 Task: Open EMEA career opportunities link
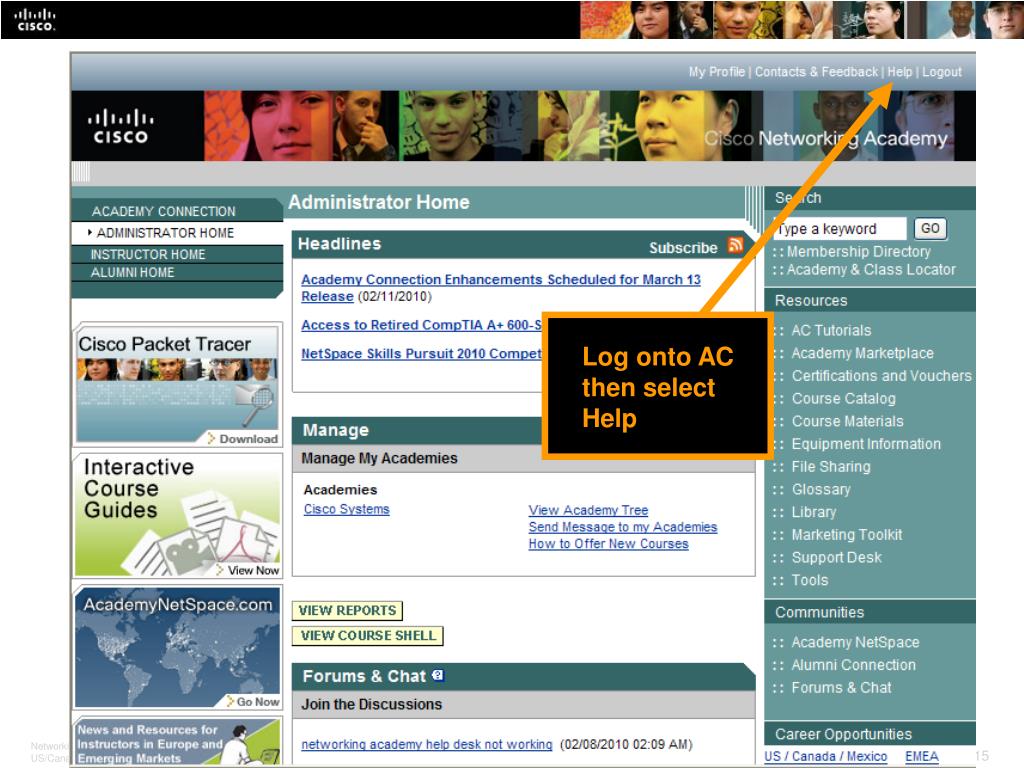921,756
